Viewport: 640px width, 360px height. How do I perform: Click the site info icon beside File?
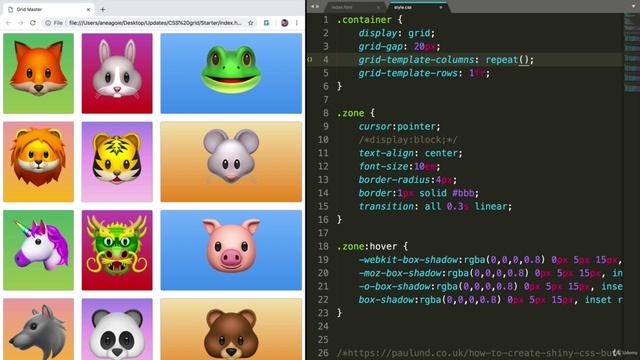48,23
